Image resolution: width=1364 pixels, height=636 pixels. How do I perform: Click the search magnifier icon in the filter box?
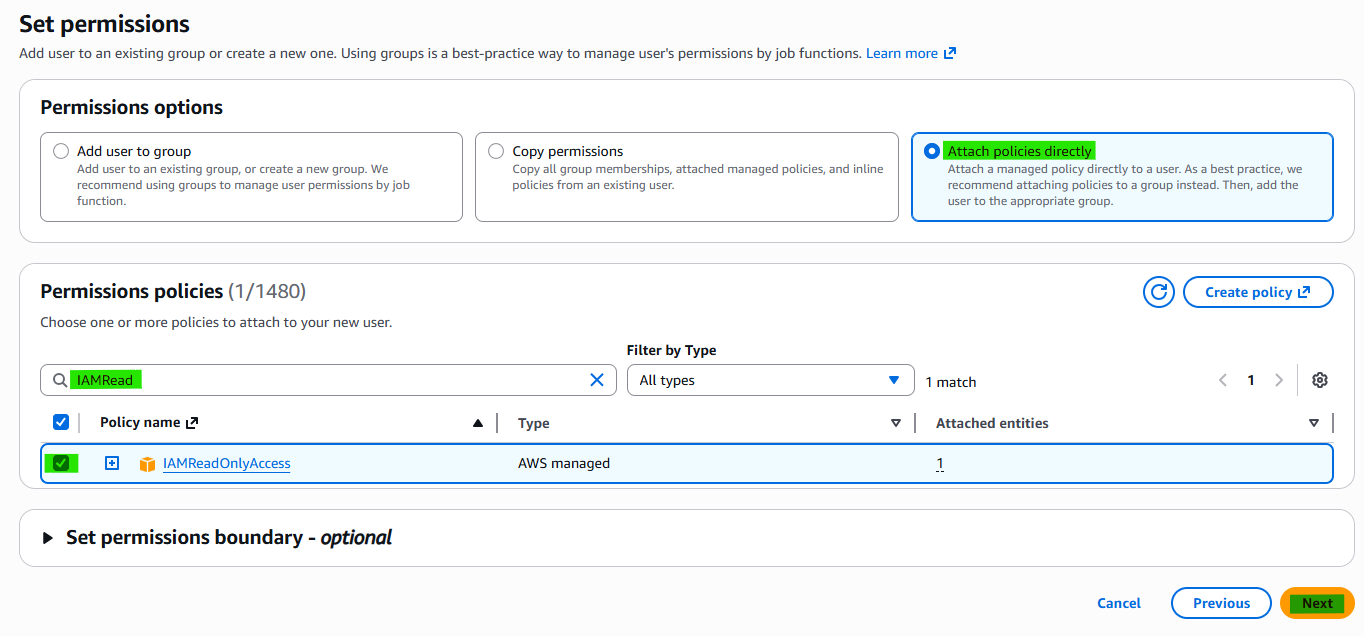[x=60, y=380]
